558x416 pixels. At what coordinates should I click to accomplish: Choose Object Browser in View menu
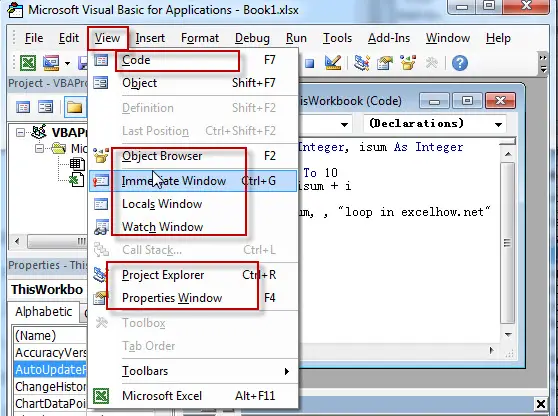tap(193, 156)
